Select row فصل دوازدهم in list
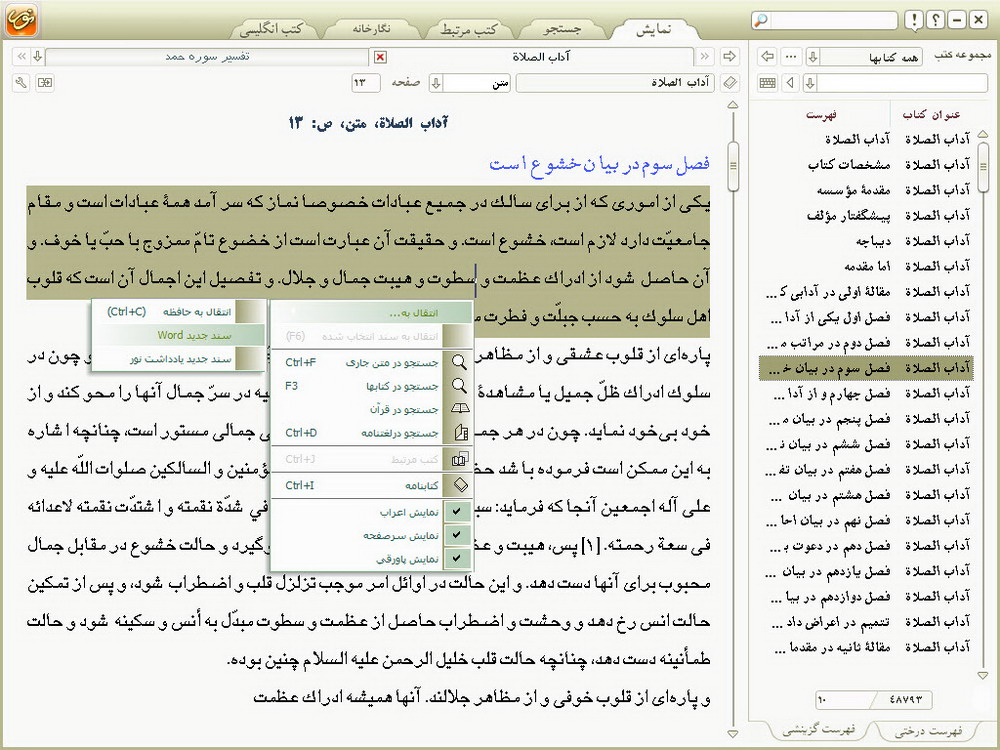This screenshot has height=750, width=1000. [x=866, y=597]
